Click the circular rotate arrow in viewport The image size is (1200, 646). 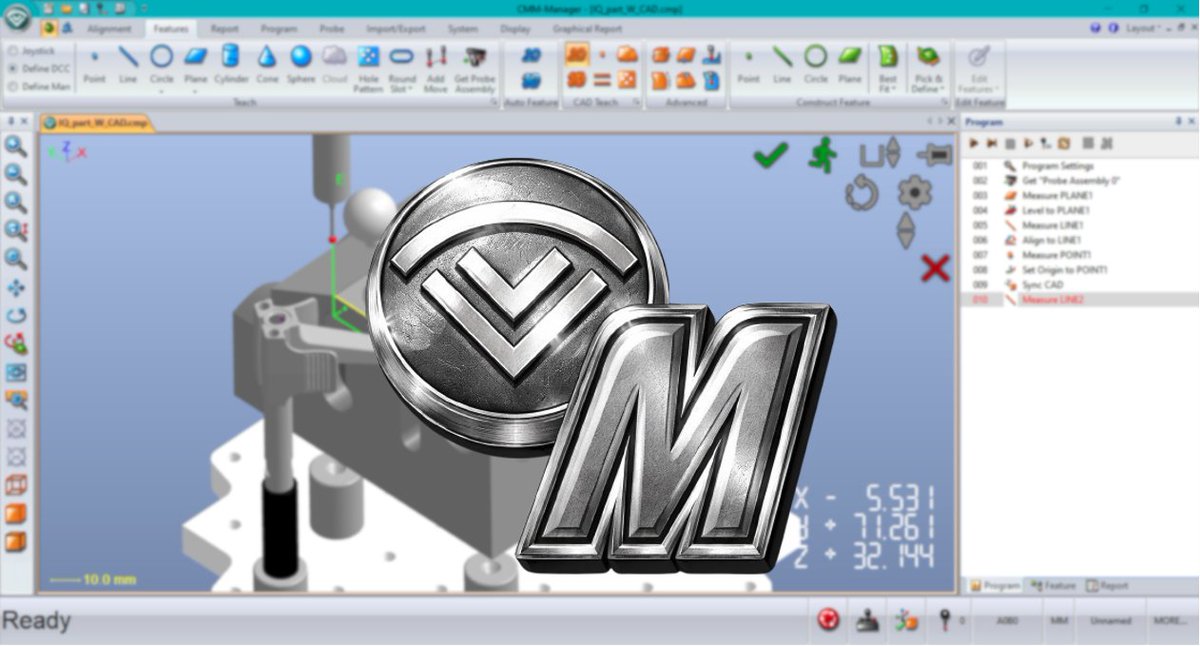(861, 192)
